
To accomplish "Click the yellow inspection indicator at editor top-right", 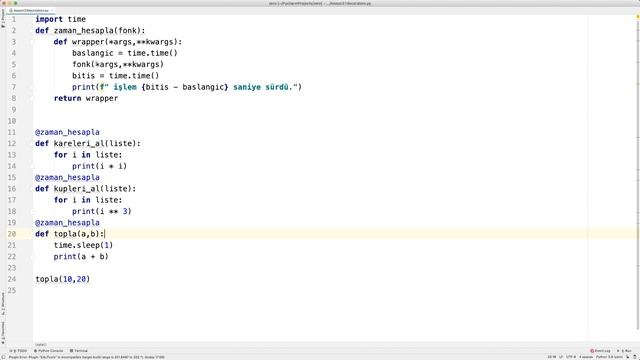I will [637, 17].
